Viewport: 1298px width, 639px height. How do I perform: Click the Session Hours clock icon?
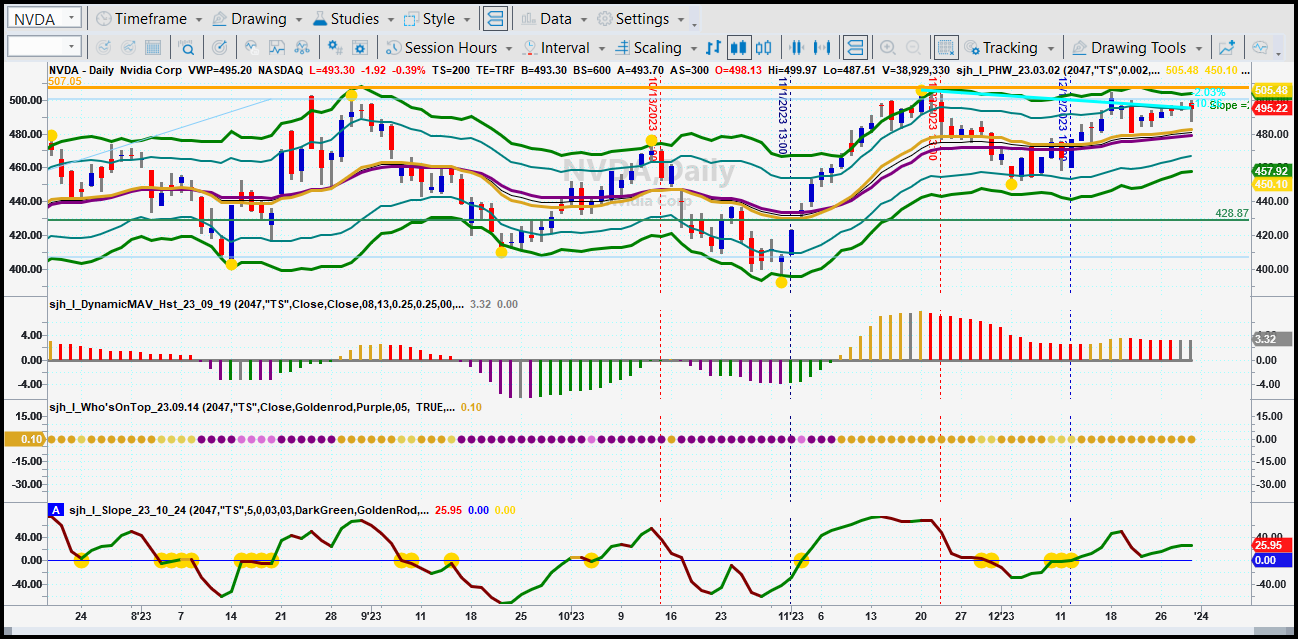pos(393,48)
